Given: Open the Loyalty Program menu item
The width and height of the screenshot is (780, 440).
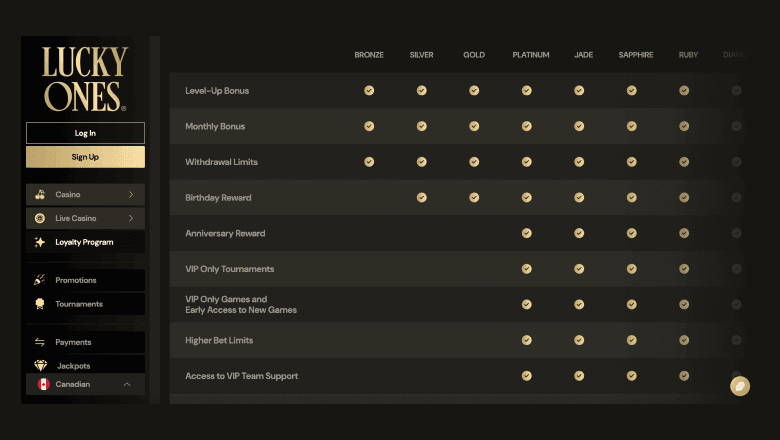Looking at the screenshot, I should [x=84, y=242].
